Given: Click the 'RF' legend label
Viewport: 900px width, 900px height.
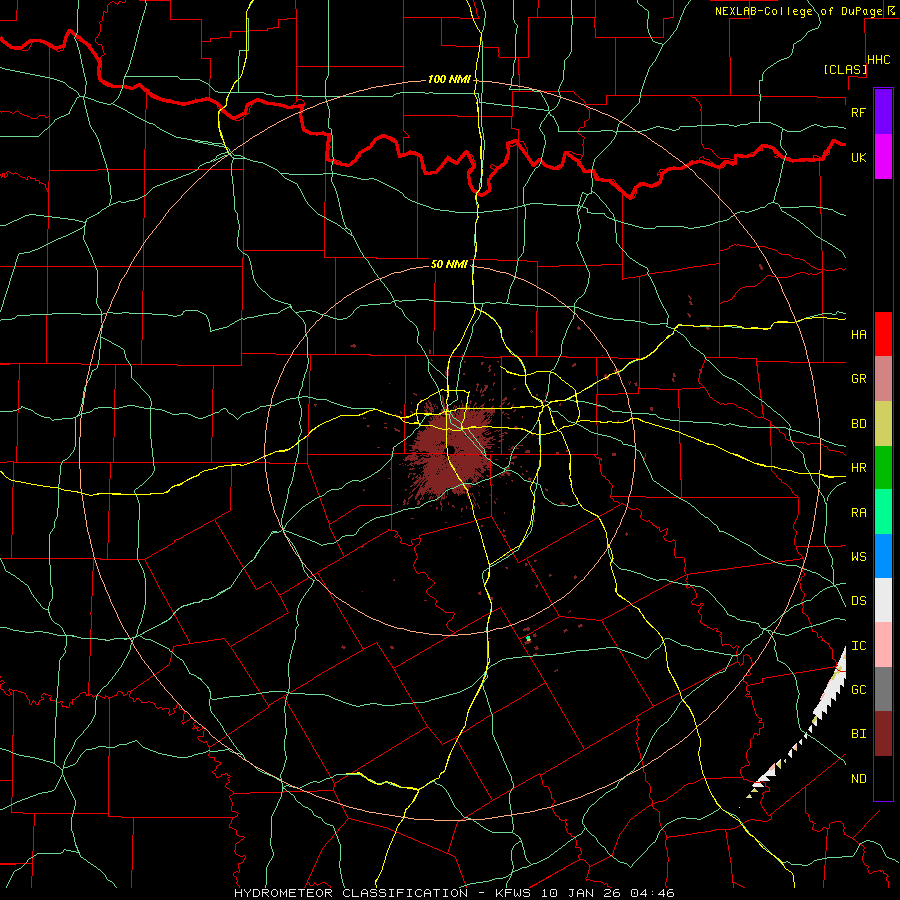Looking at the screenshot, I should (858, 112).
